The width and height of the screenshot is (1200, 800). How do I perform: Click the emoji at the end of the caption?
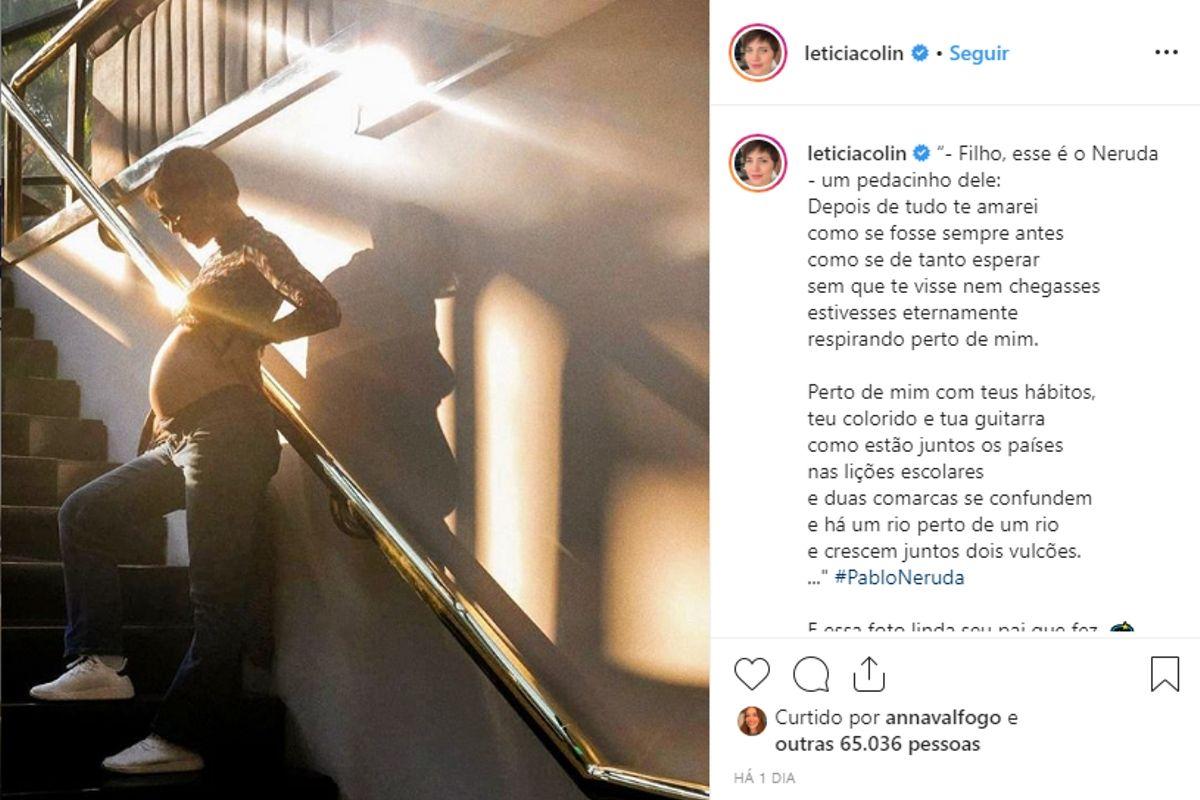pos(1122,630)
